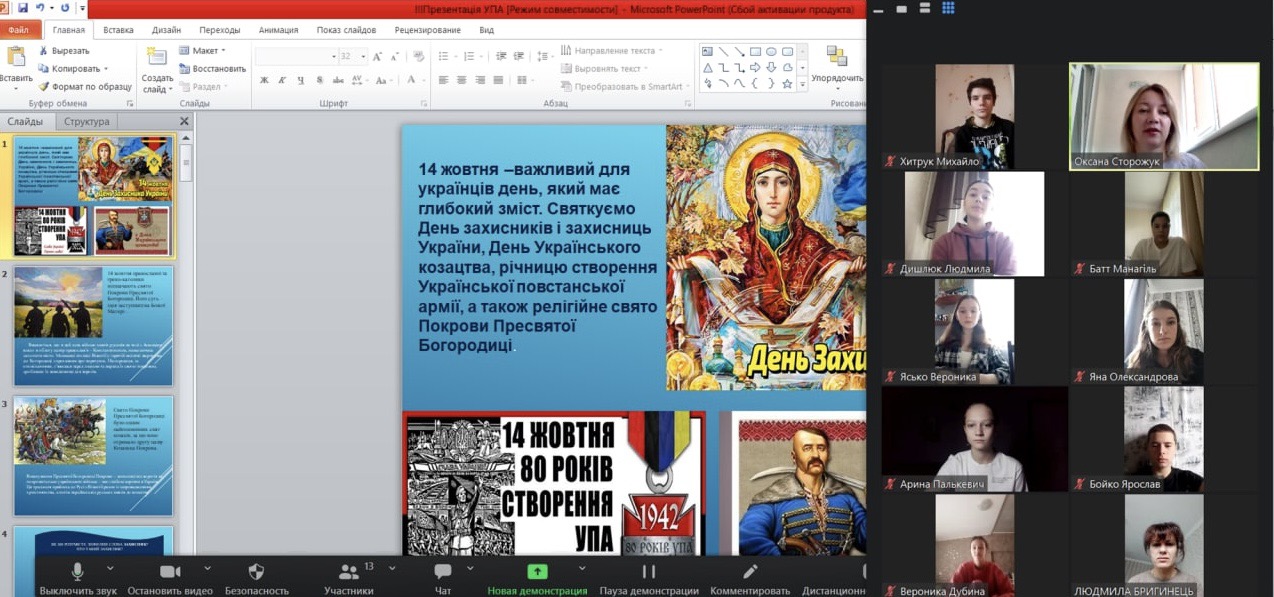The image size is (1274, 597).
Task: Switch to the Дизайн ribbon tab
Action: pos(167,30)
